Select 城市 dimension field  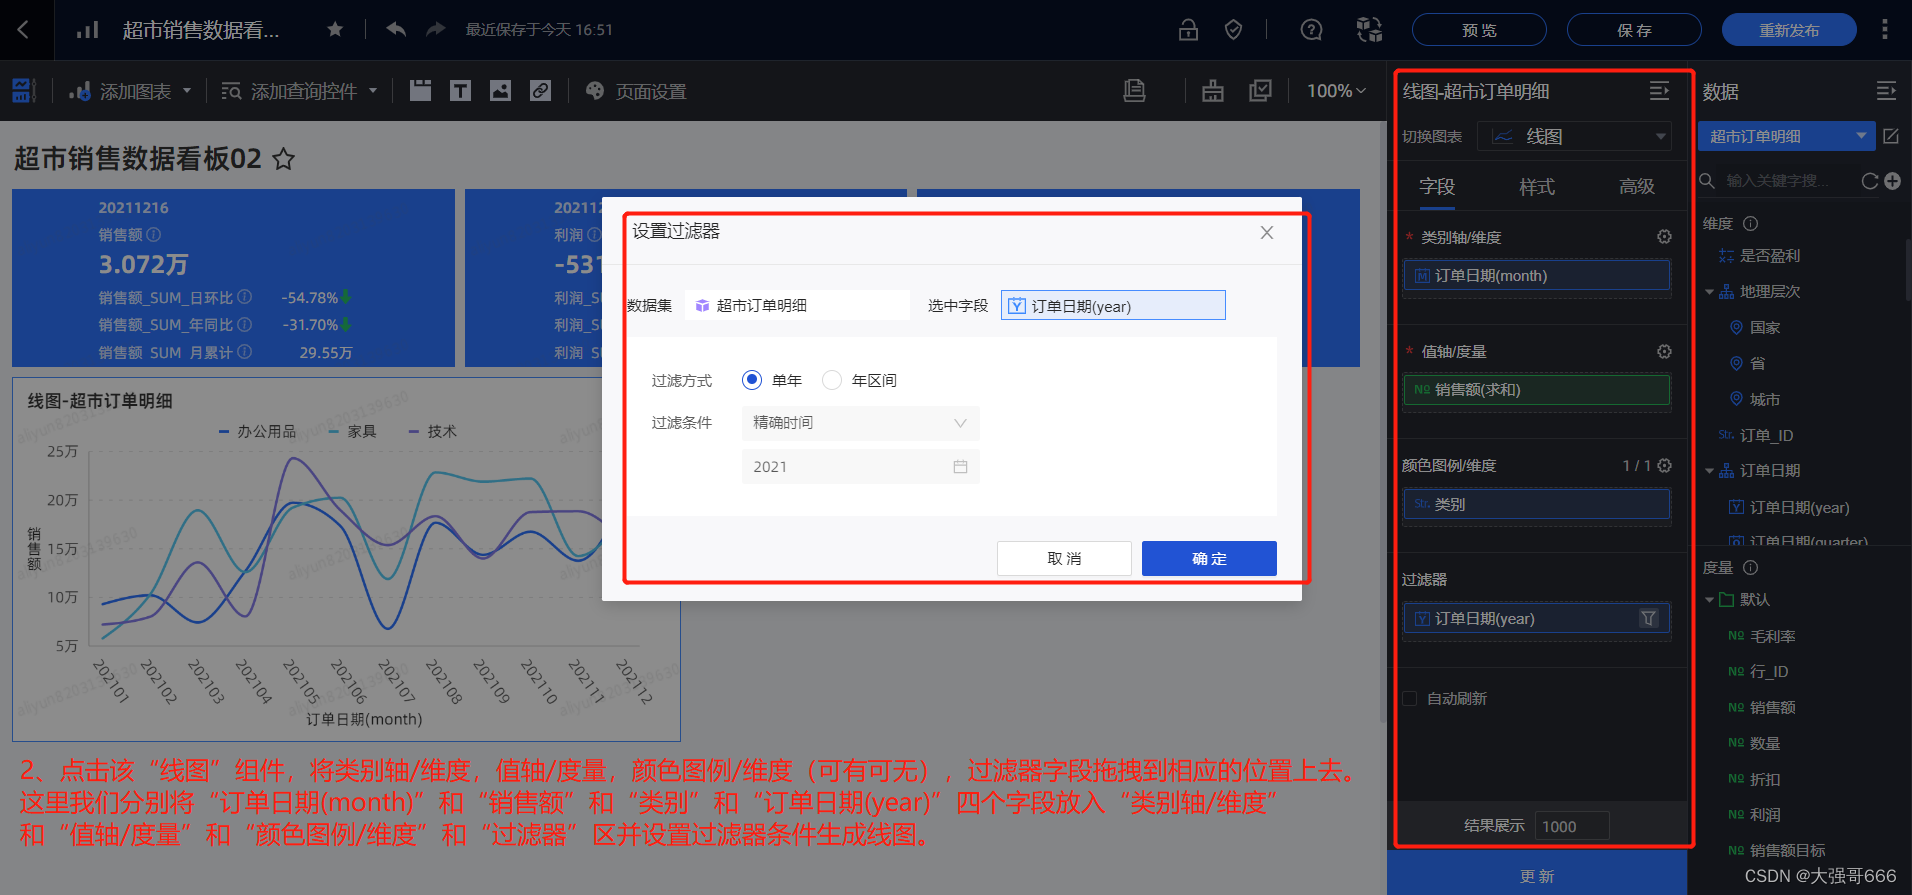pos(1764,400)
